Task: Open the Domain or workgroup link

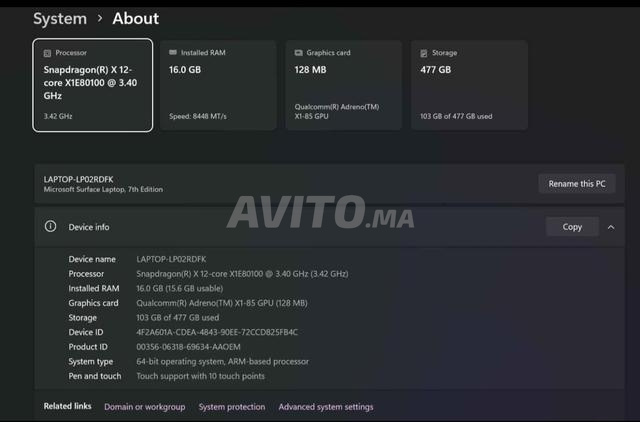Action: [144, 407]
